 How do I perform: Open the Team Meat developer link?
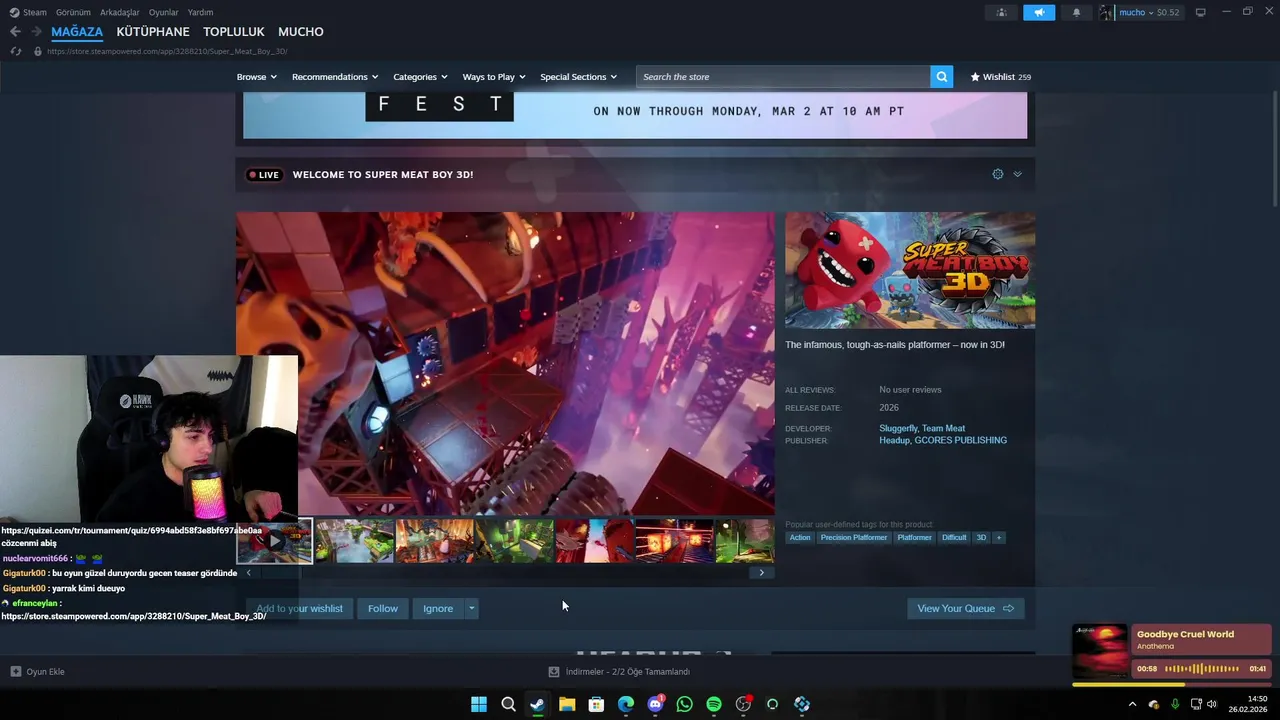[943, 428]
